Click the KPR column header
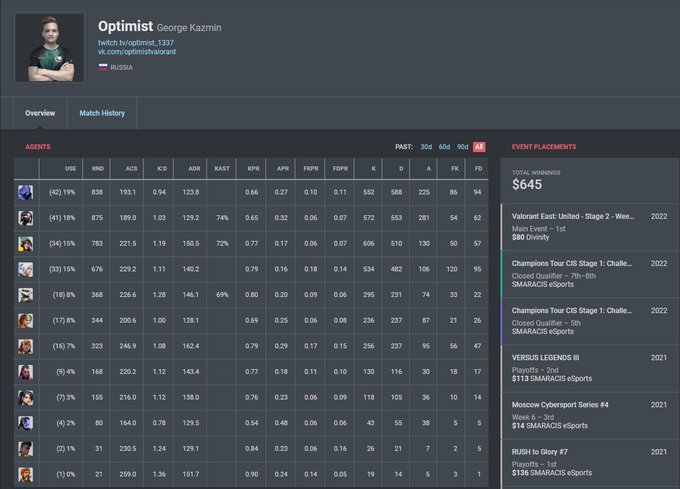 pyautogui.click(x=253, y=169)
